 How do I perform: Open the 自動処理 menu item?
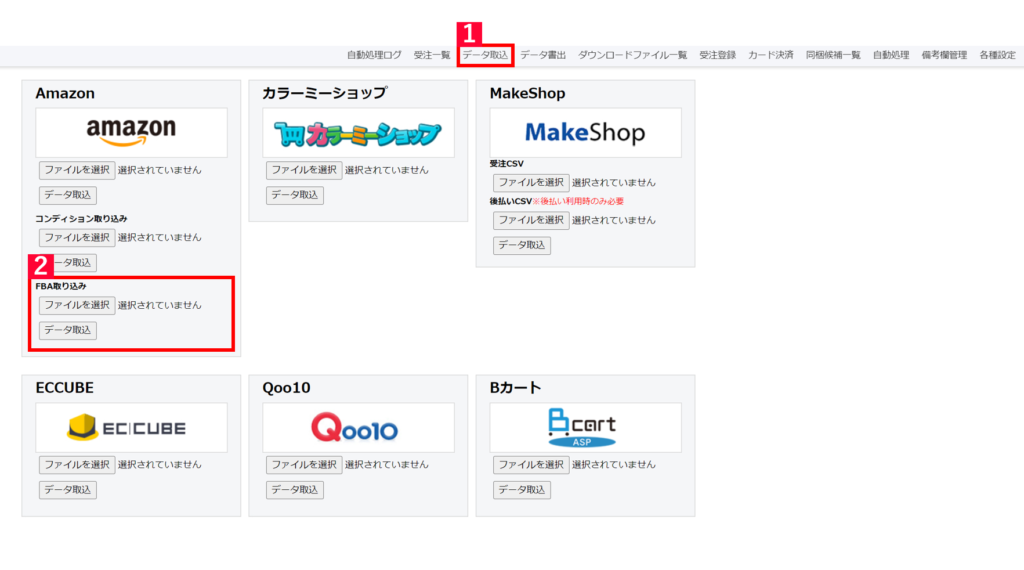[x=891, y=55]
